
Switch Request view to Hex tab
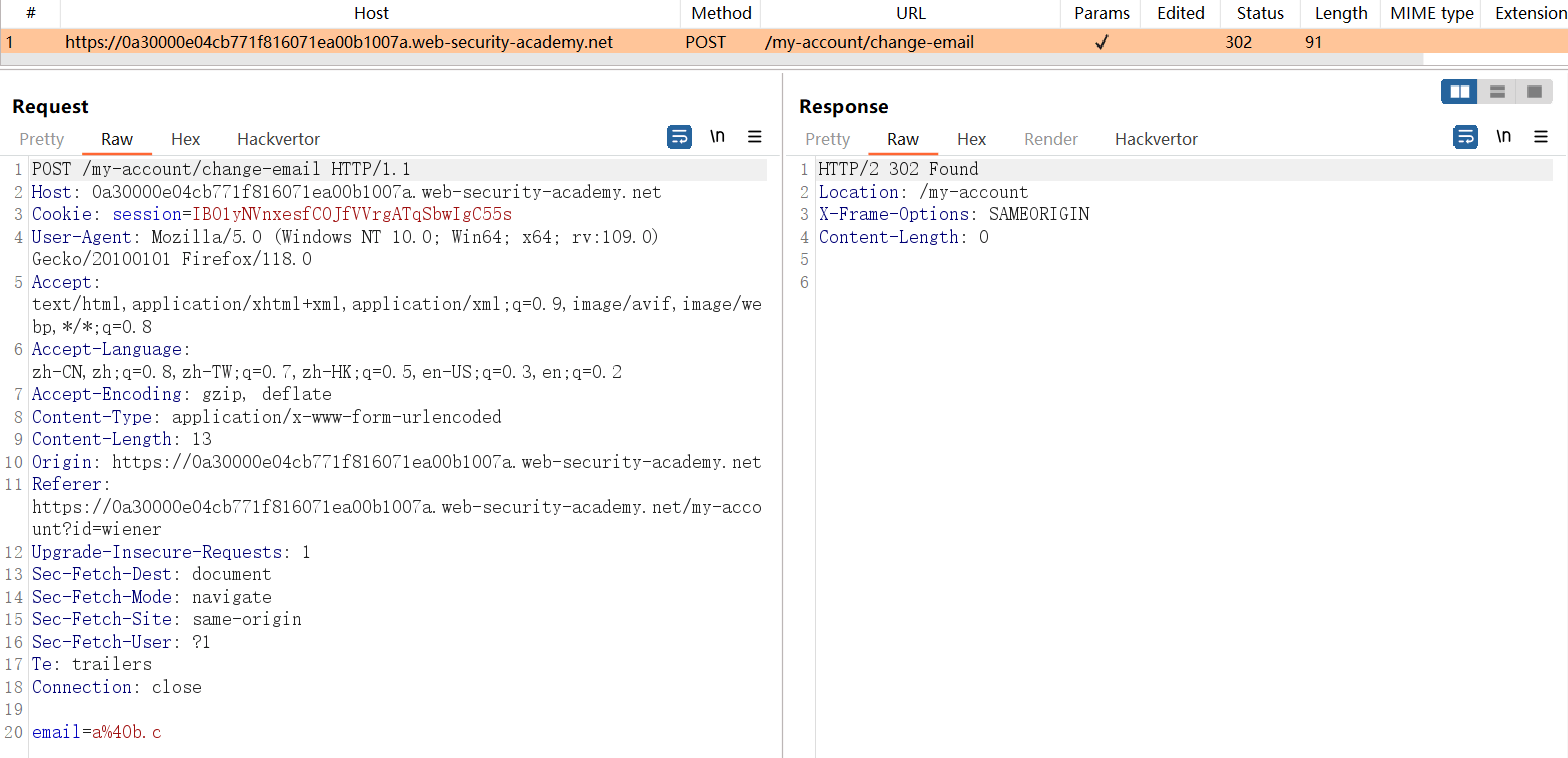pyautogui.click(x=185, y=139)
